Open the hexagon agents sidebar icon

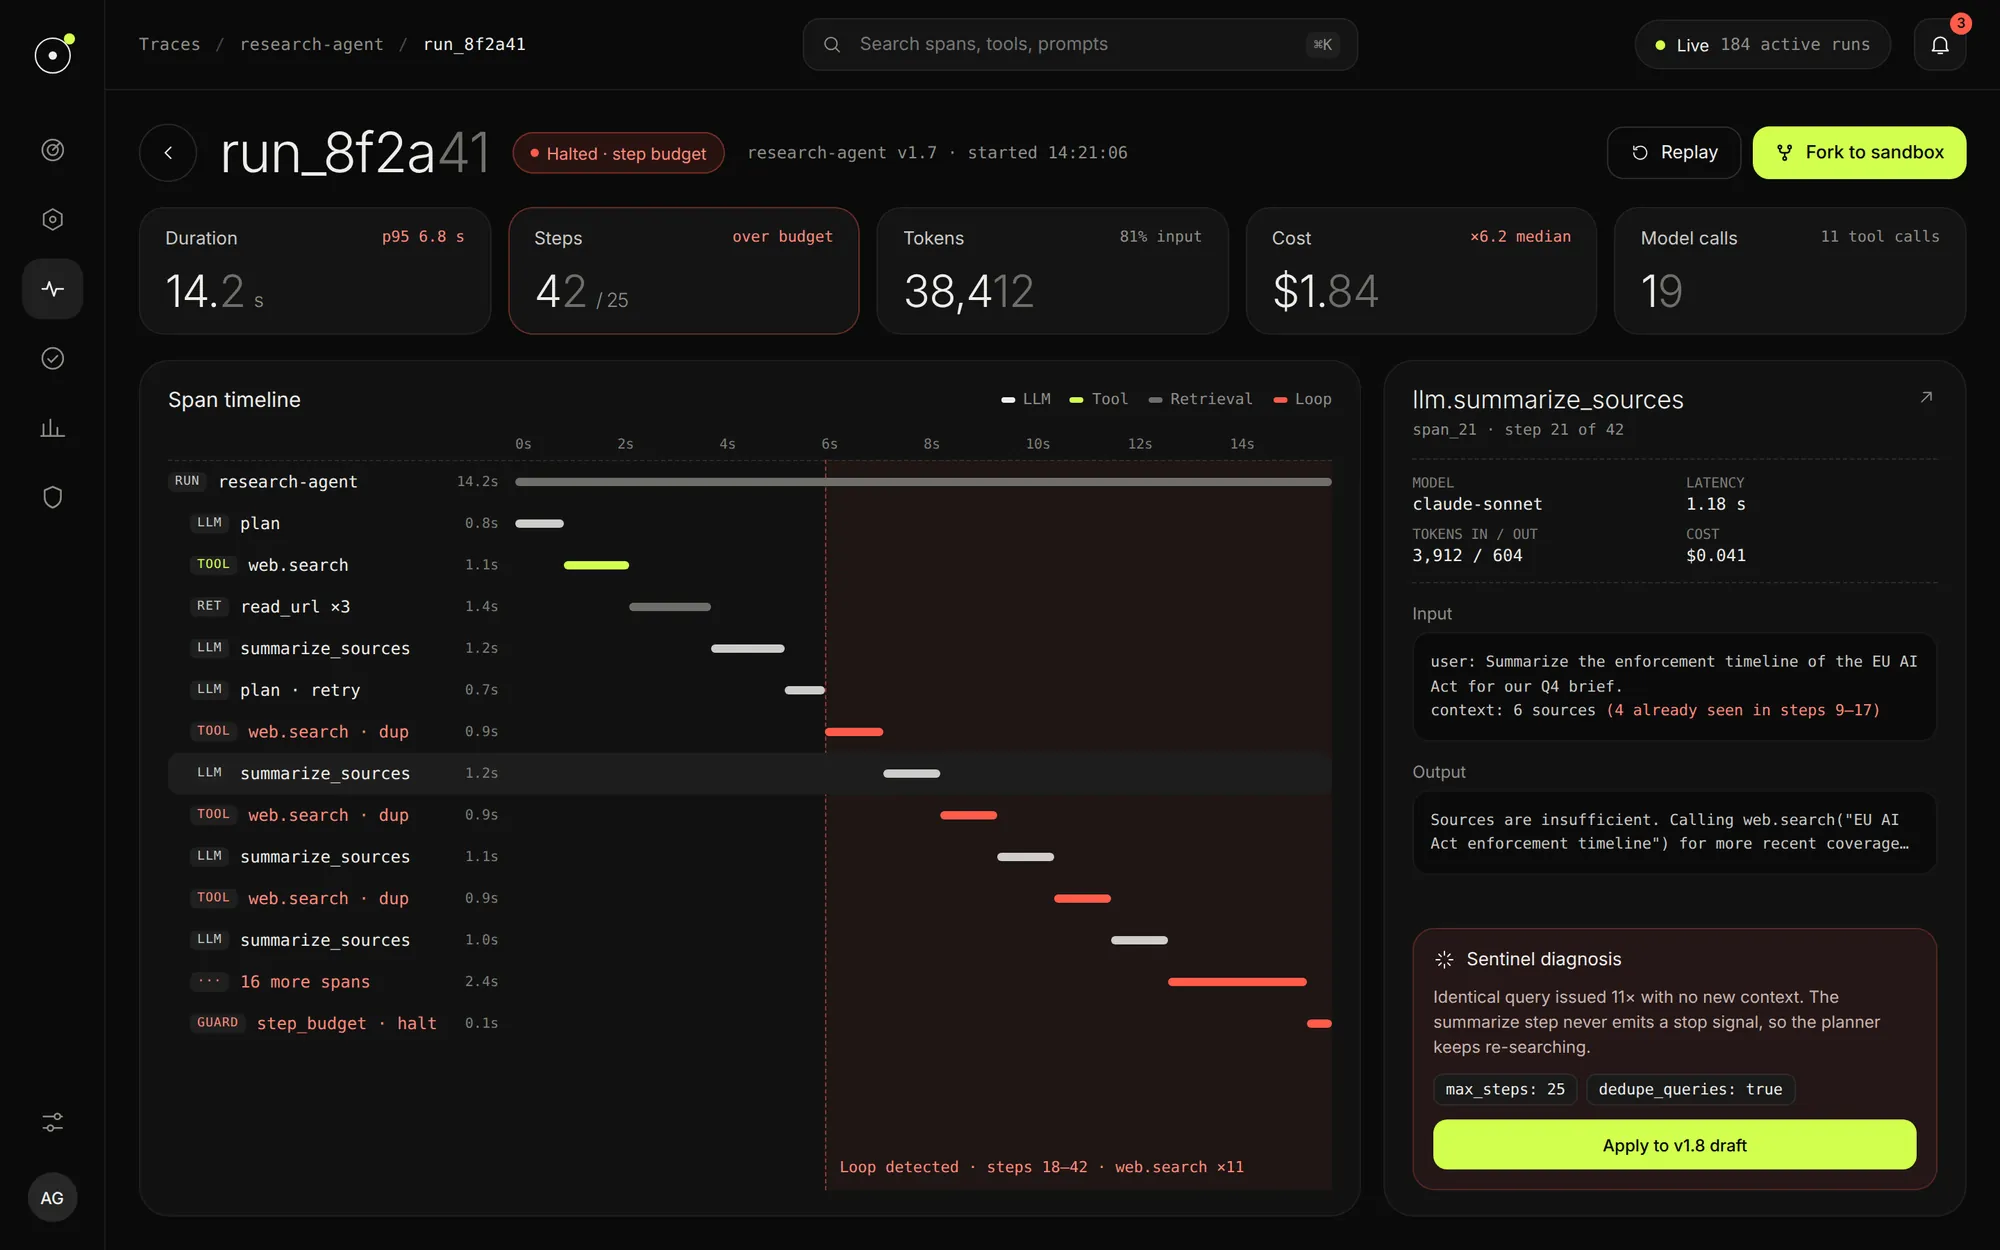click(53, 219)
